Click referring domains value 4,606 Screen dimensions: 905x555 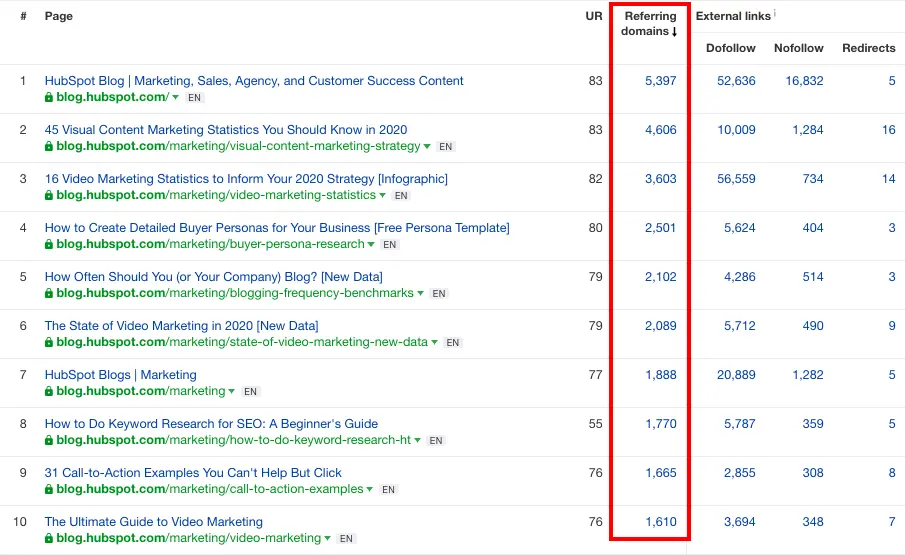tap(660, 130)
